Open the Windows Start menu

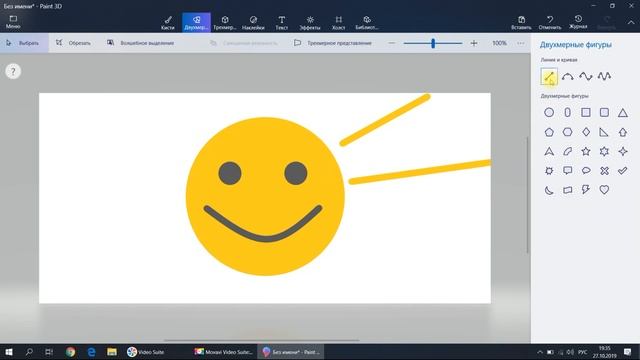coord(9,352)
